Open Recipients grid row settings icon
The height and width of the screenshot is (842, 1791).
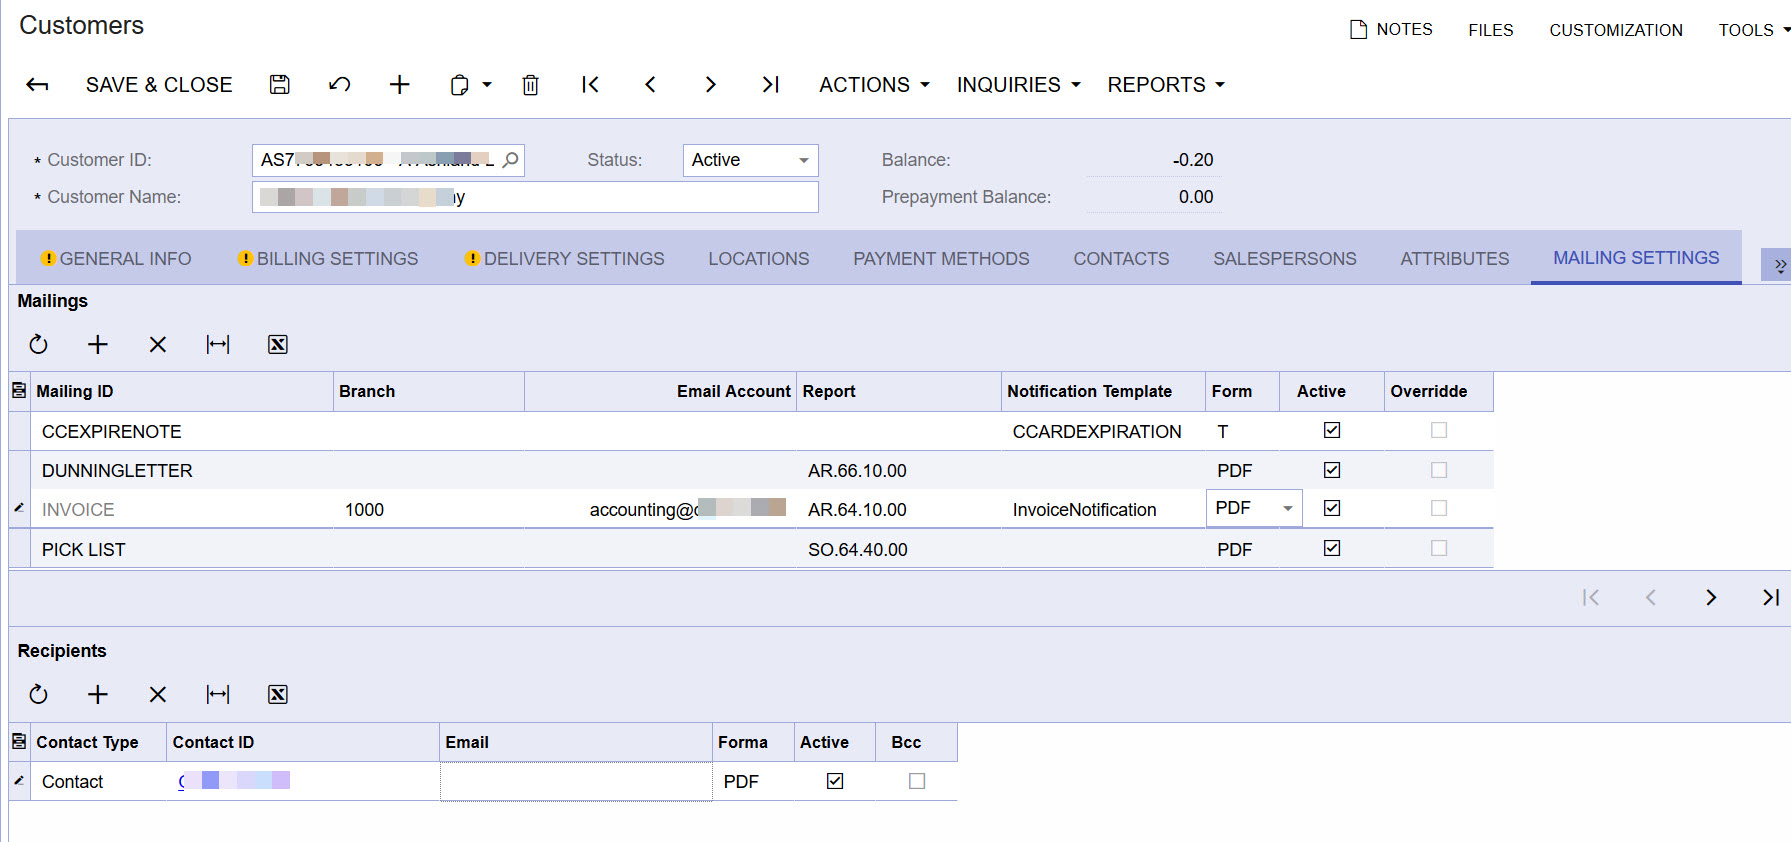coord(19,742)
